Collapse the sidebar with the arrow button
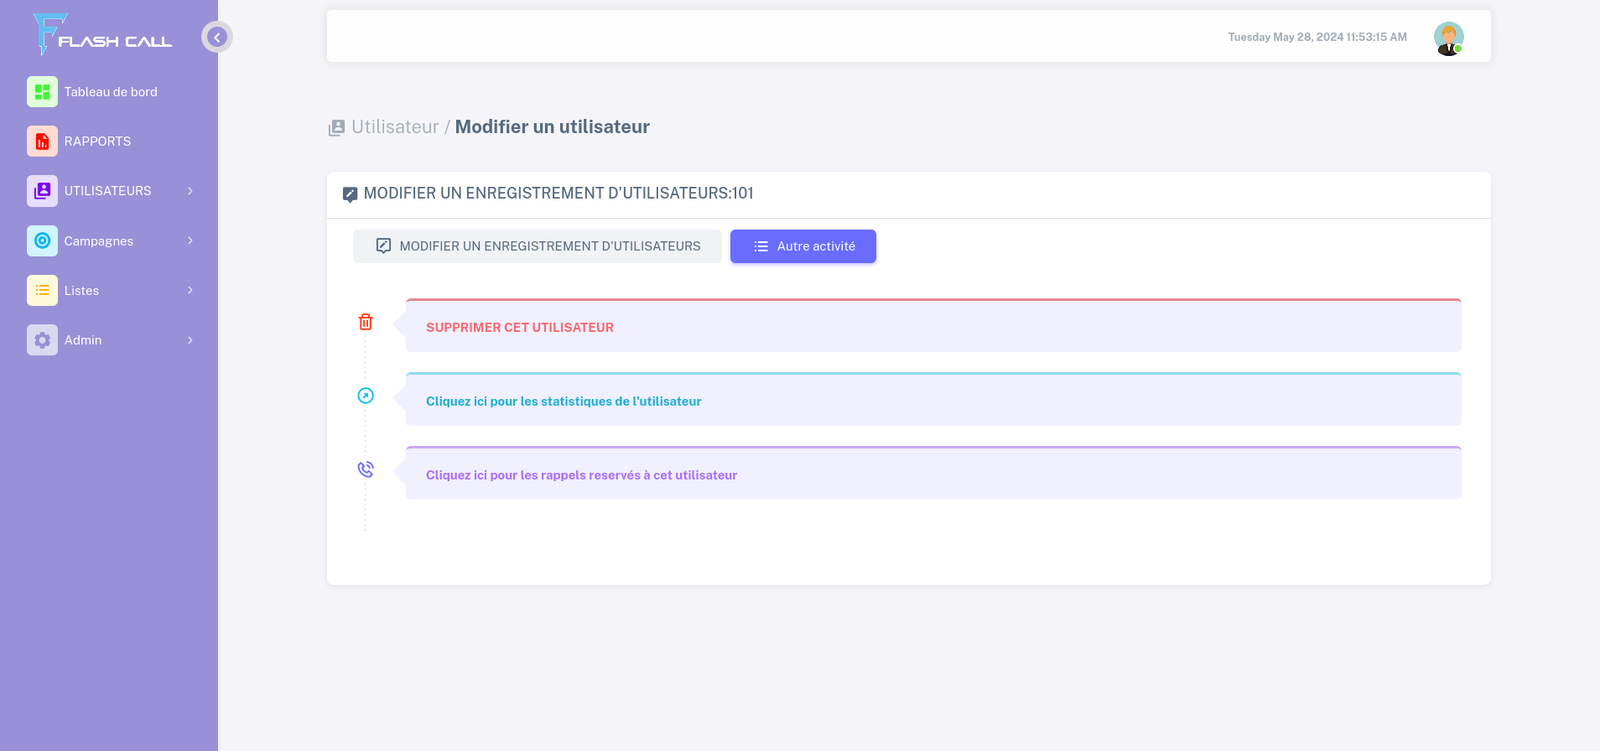The image size is (1600, 751). [x=217, y=37]
